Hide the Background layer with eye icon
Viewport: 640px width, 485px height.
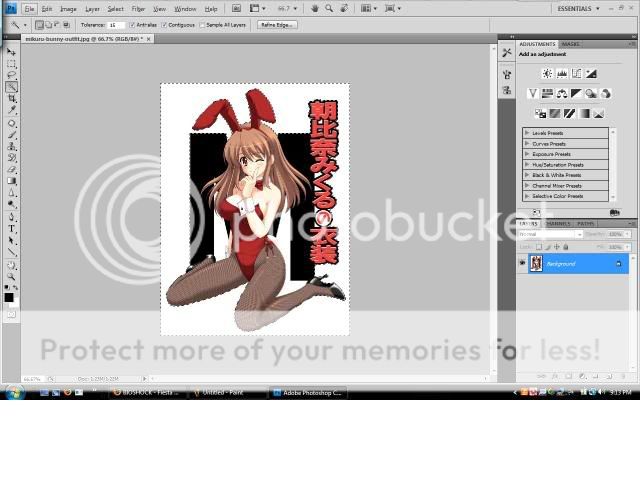click(x=522, y=263)
